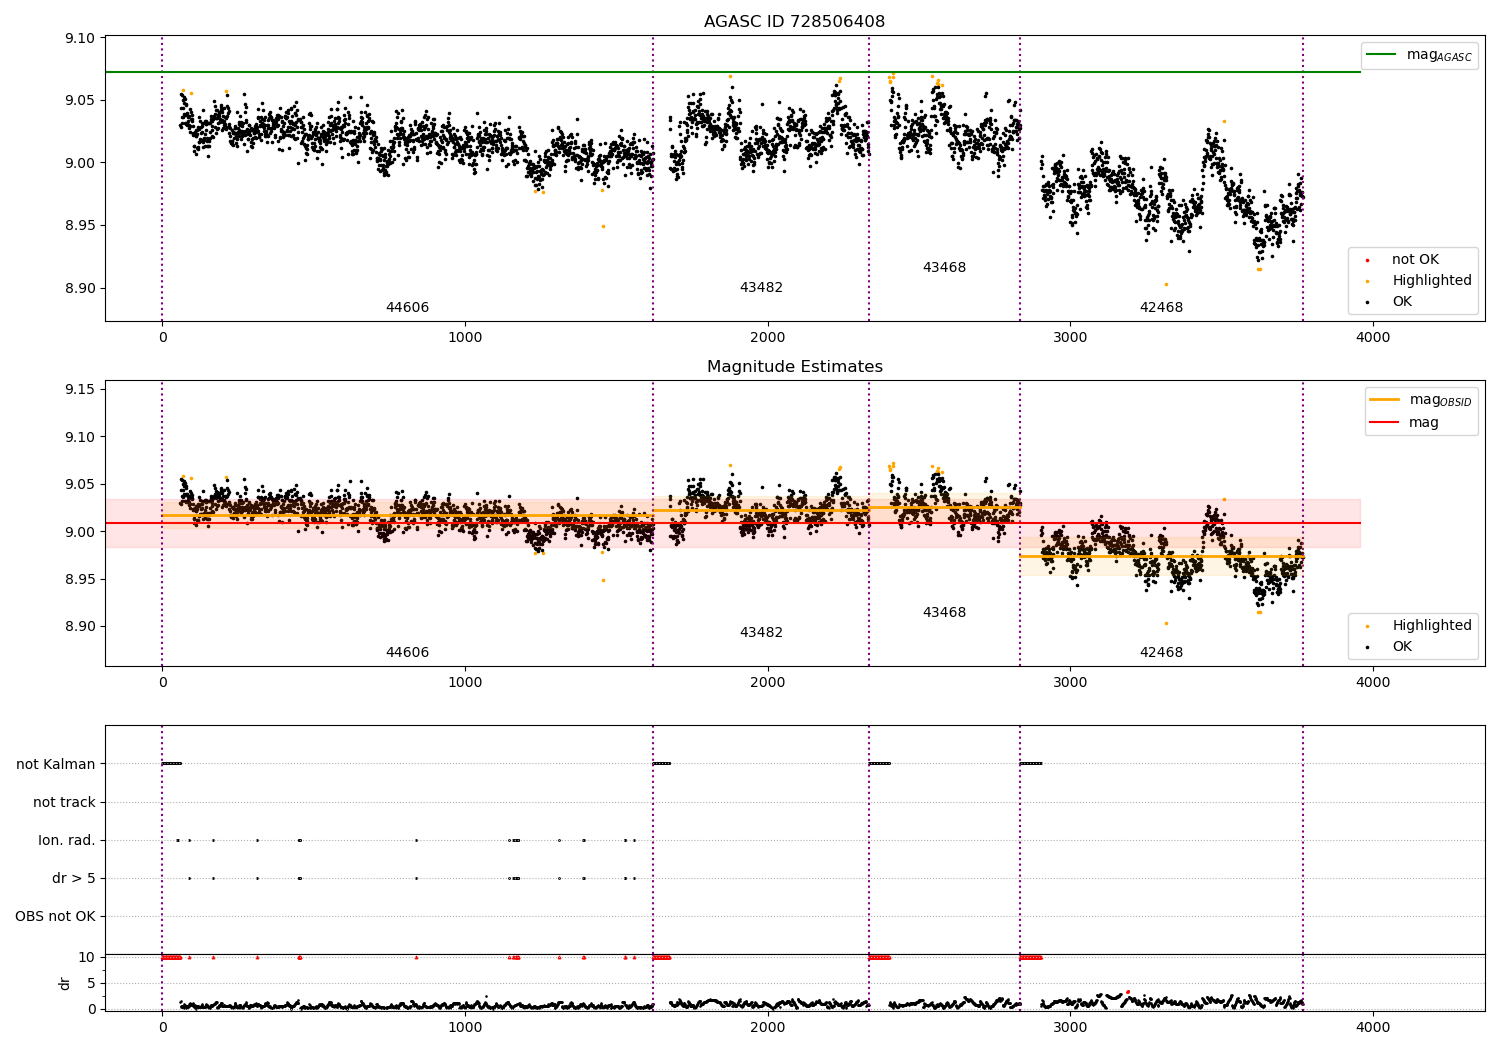Click the 9.15 tick label on middle plot

coord(78,389)
